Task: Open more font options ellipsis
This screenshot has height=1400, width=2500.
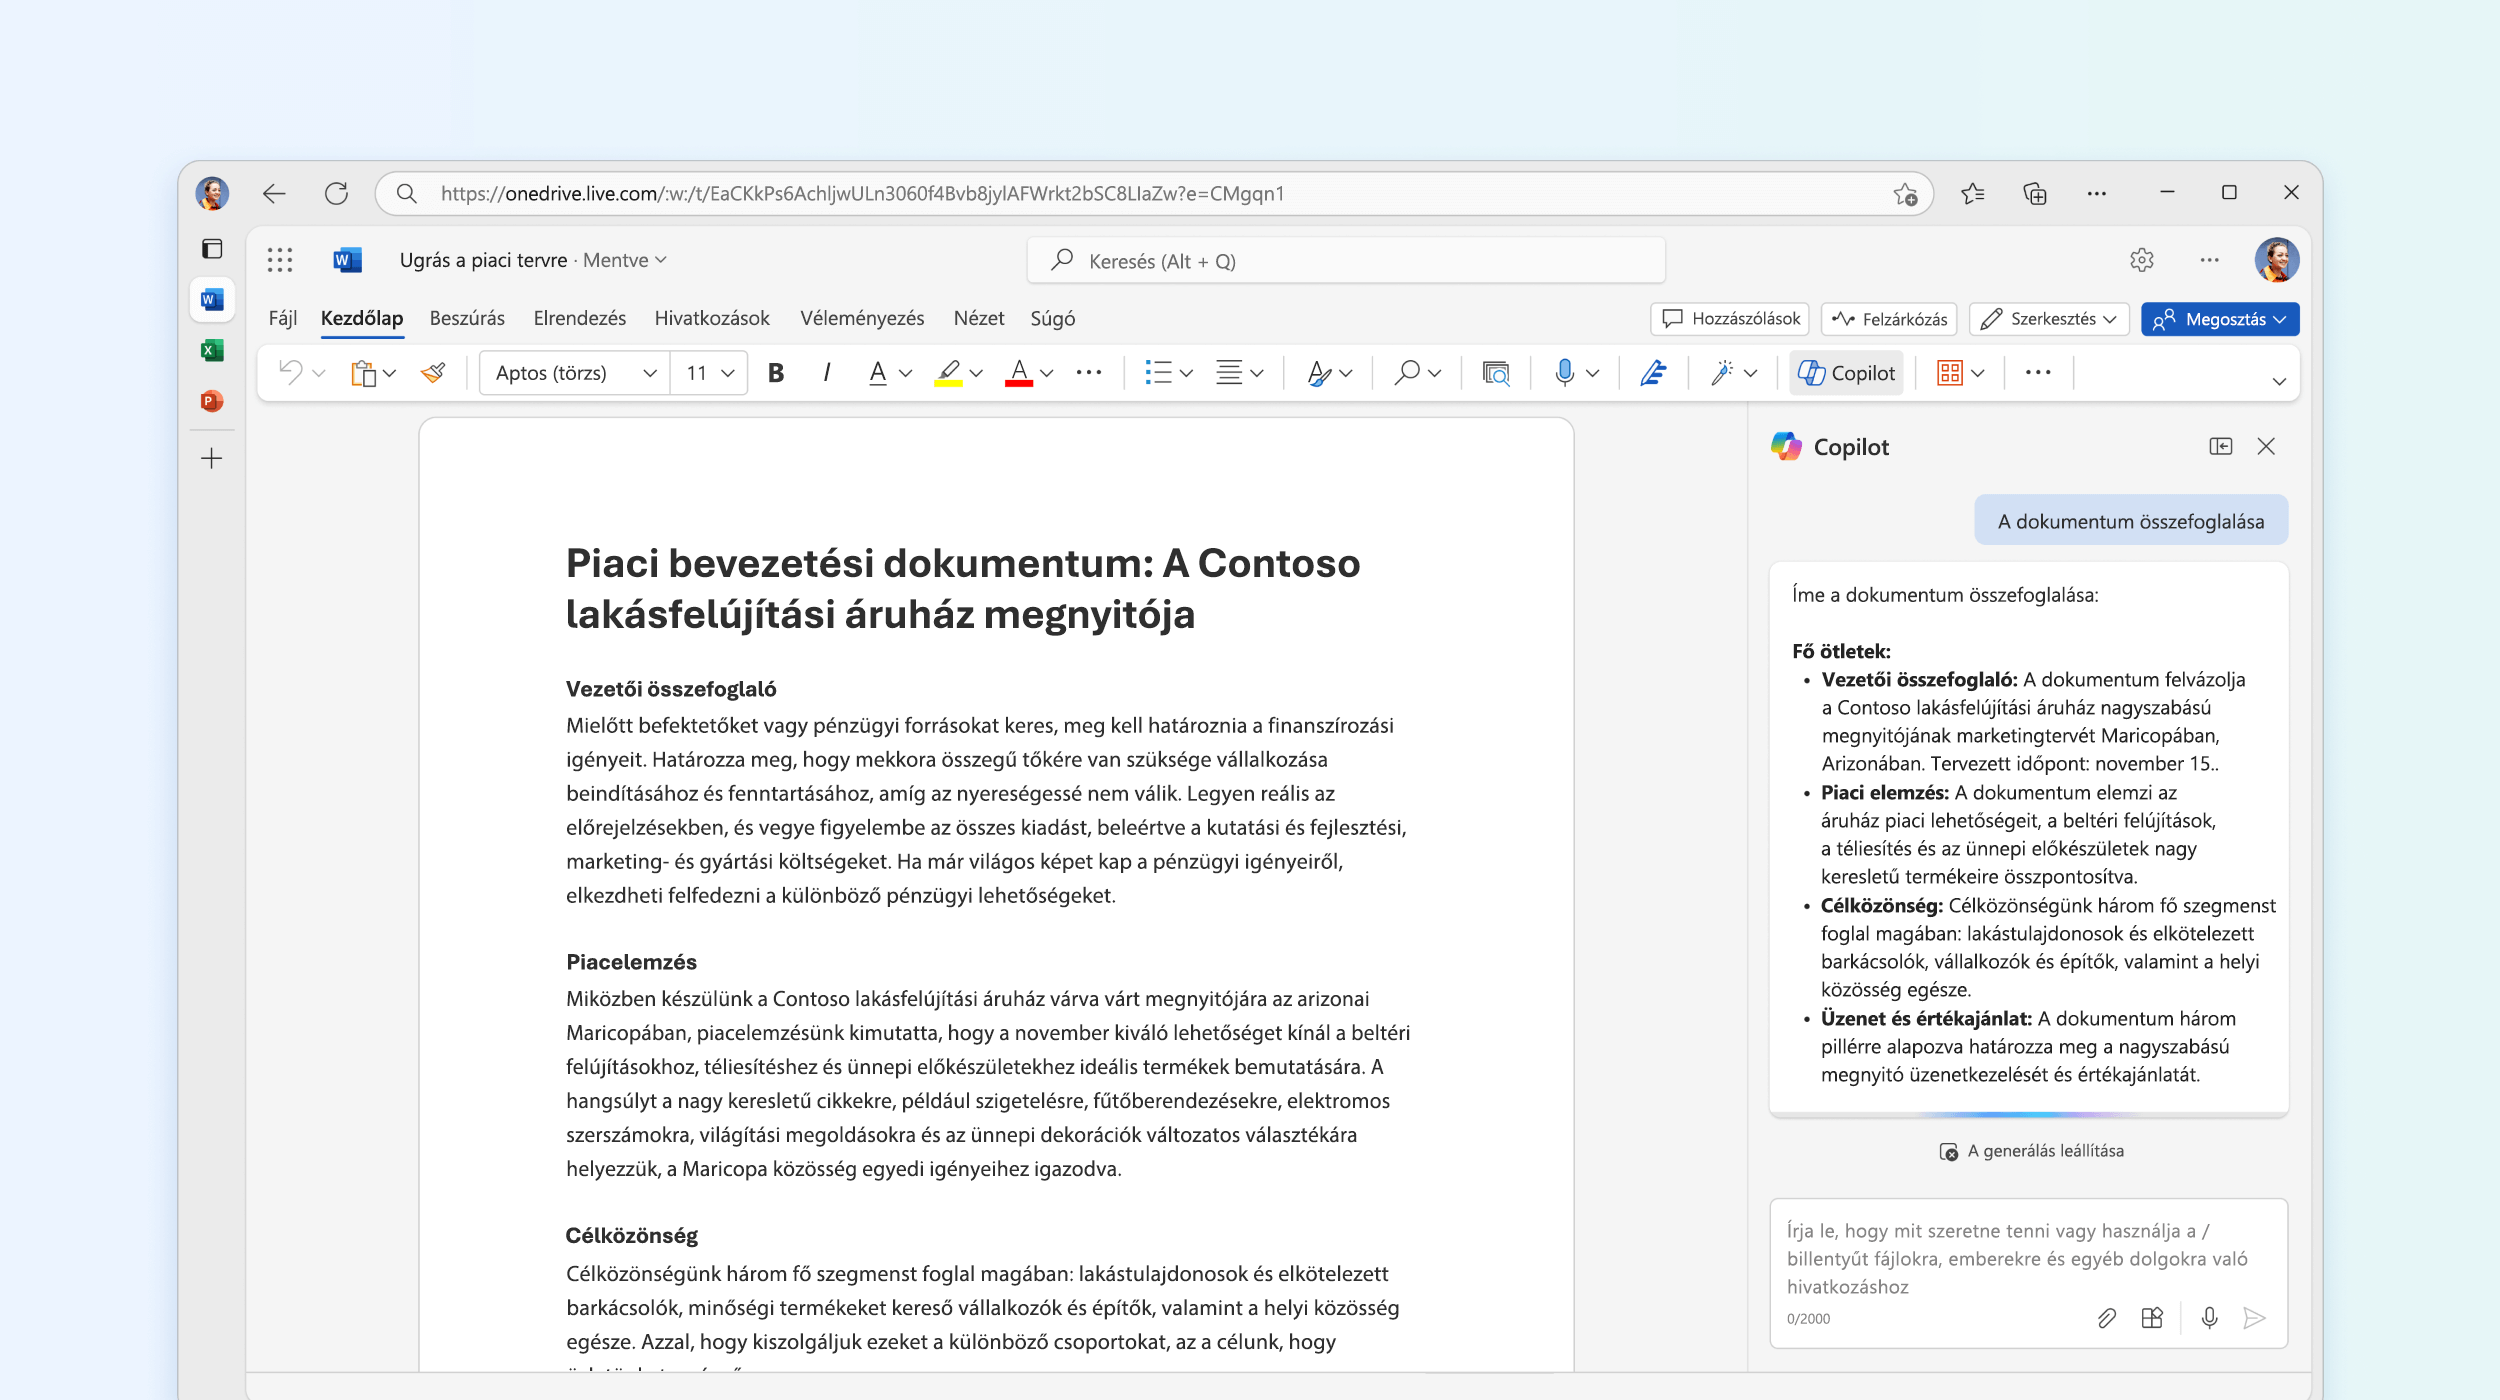Action: pos(1088,373)
